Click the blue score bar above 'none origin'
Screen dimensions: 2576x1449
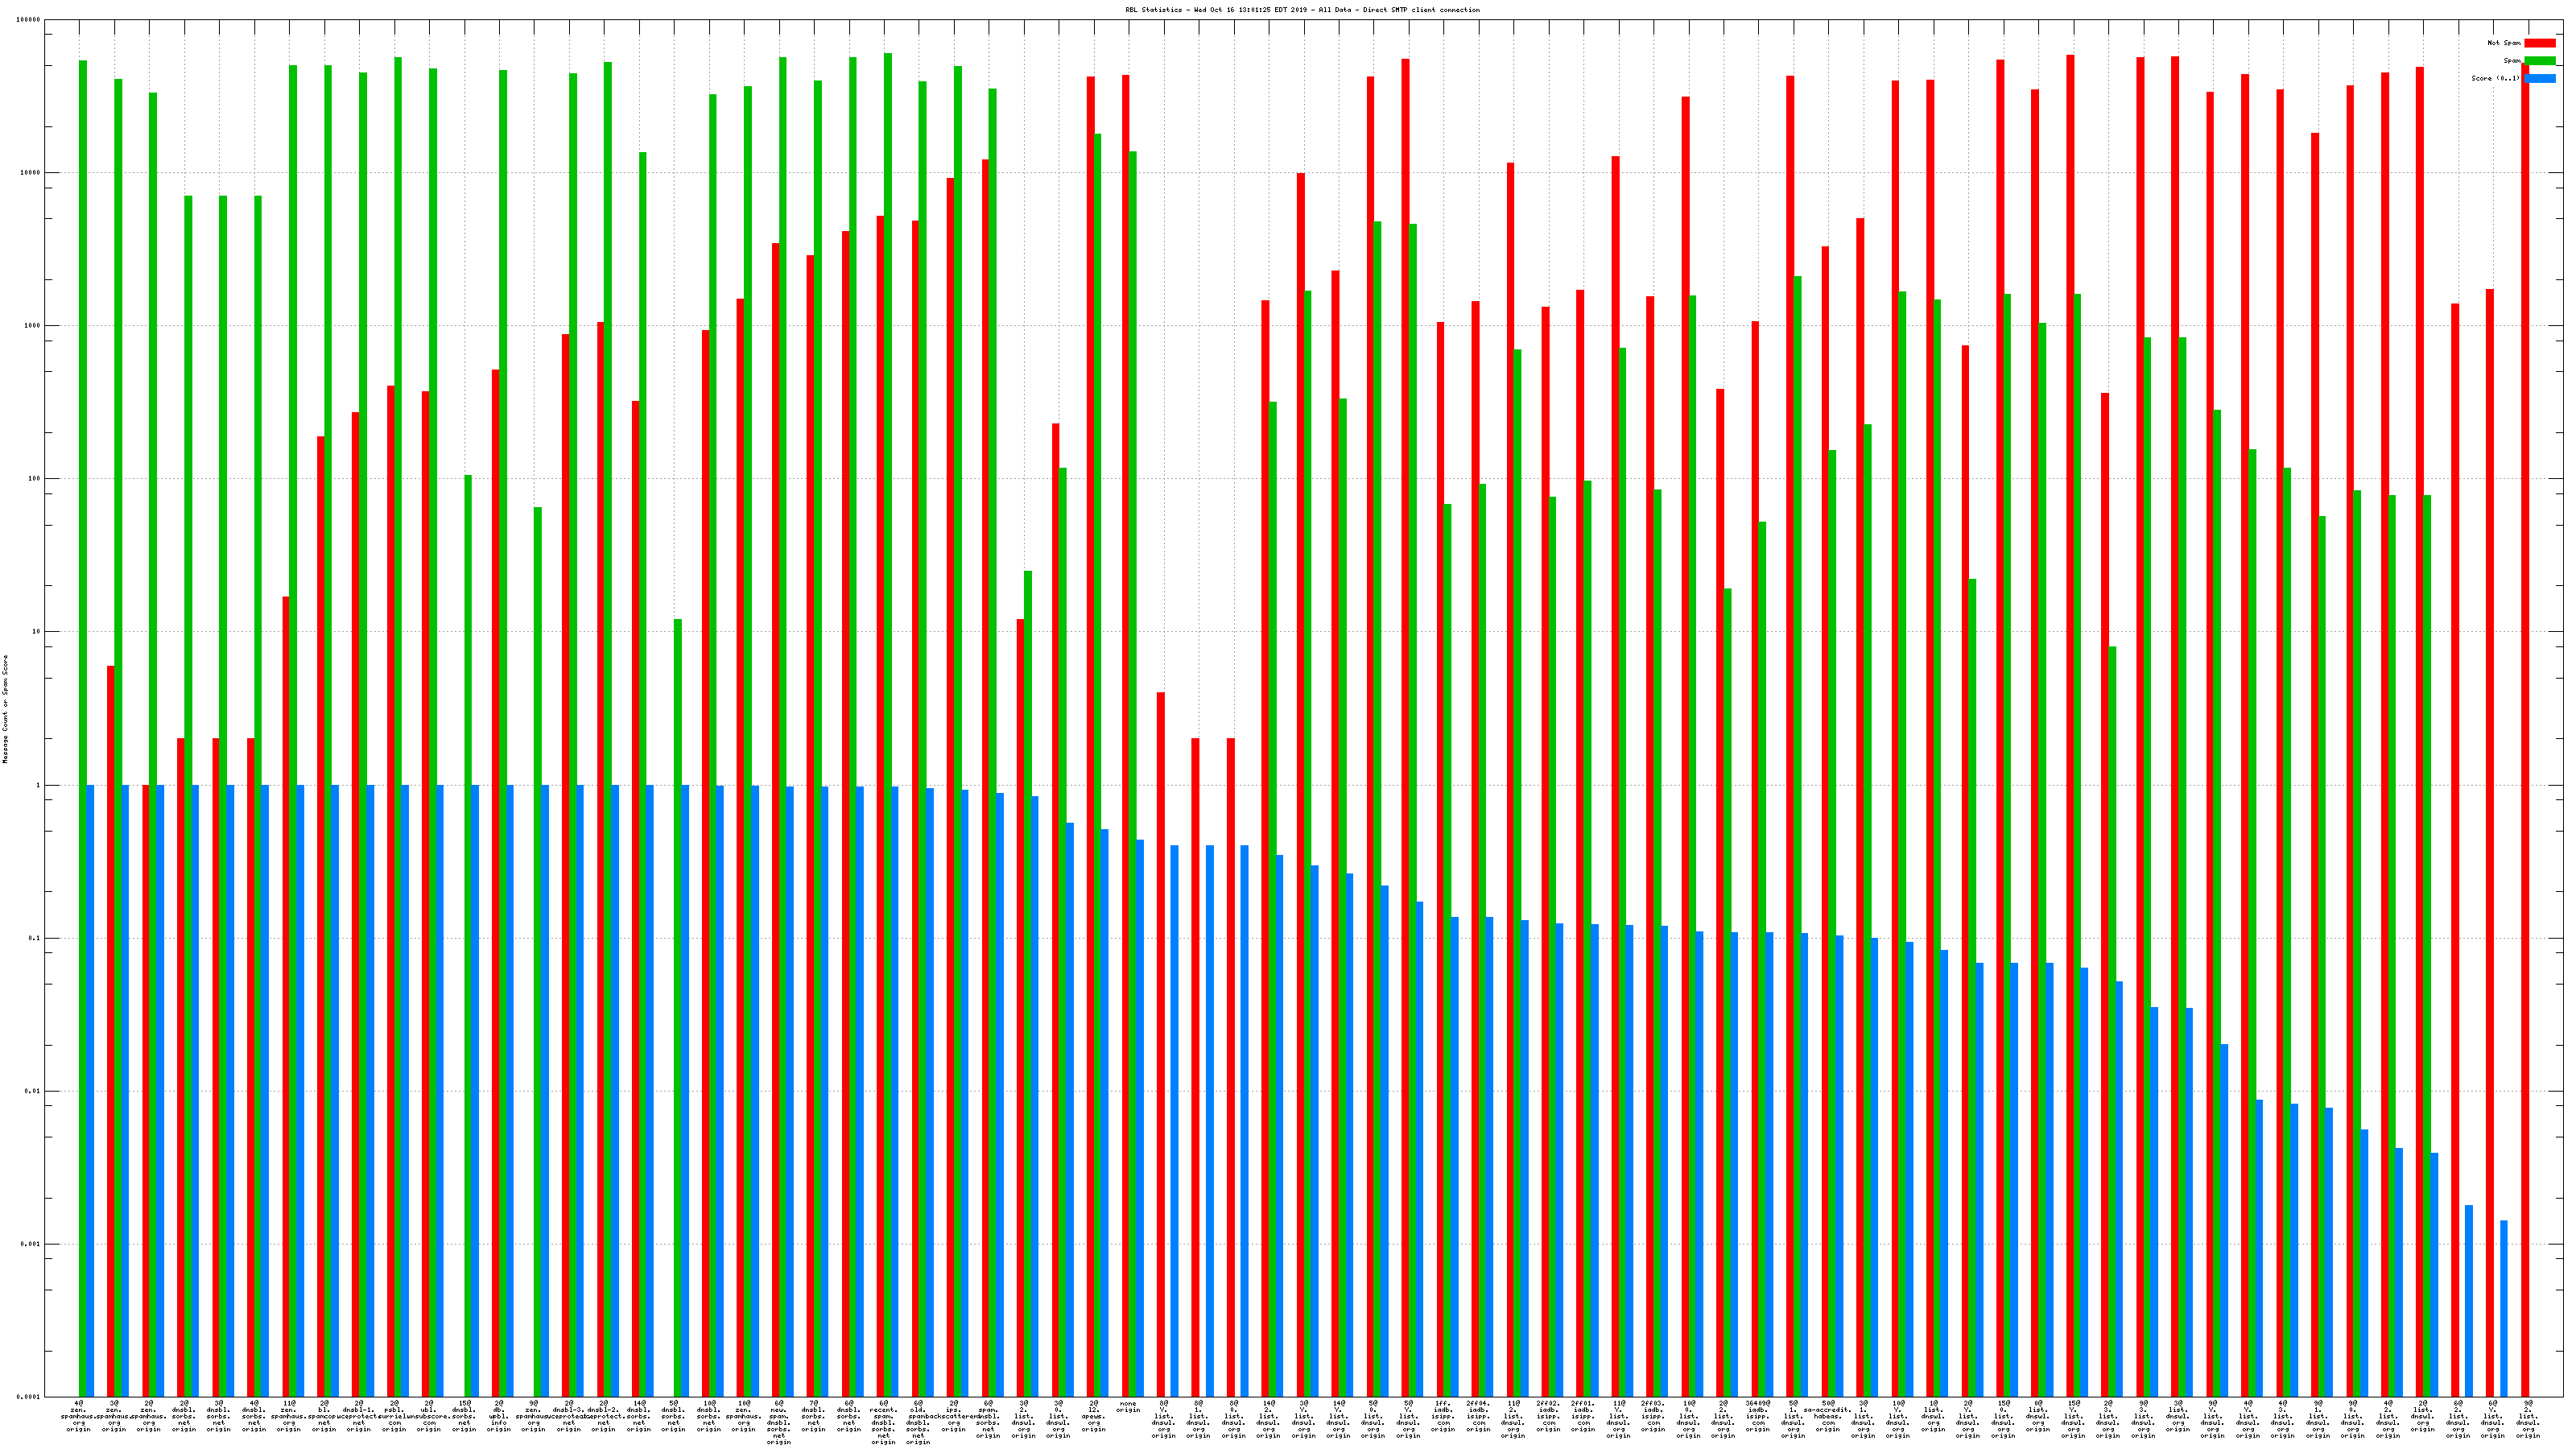click(1140, 1117)
